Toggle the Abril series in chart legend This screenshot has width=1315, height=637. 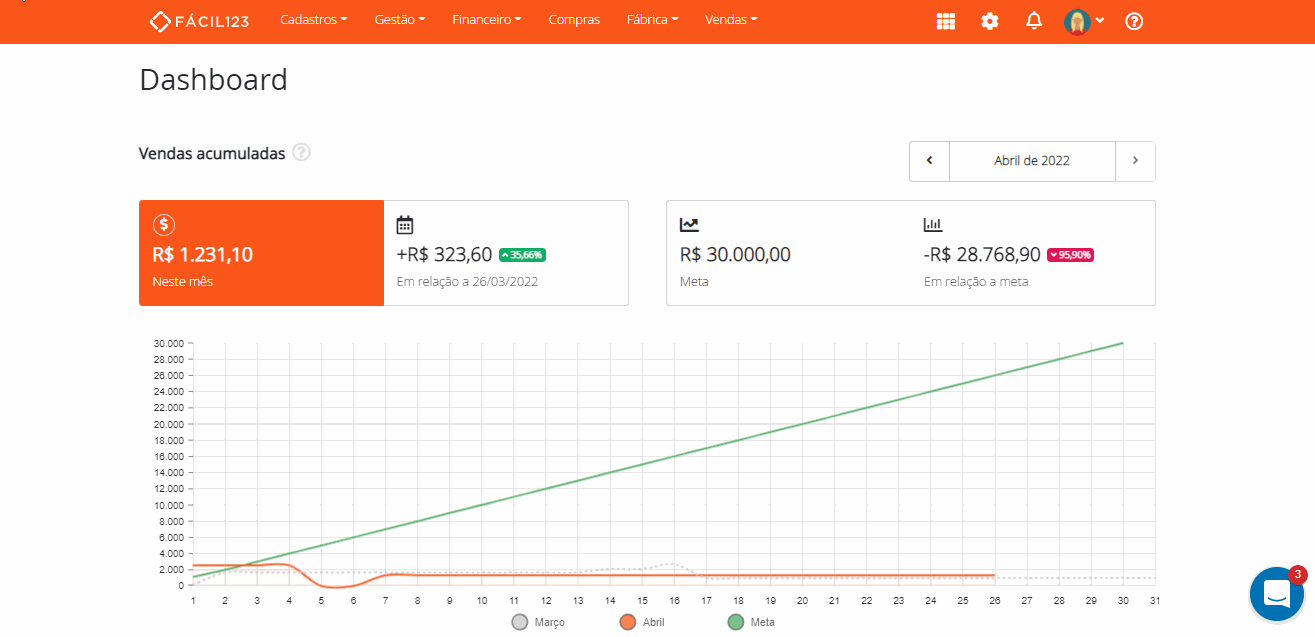pos(645,622)
